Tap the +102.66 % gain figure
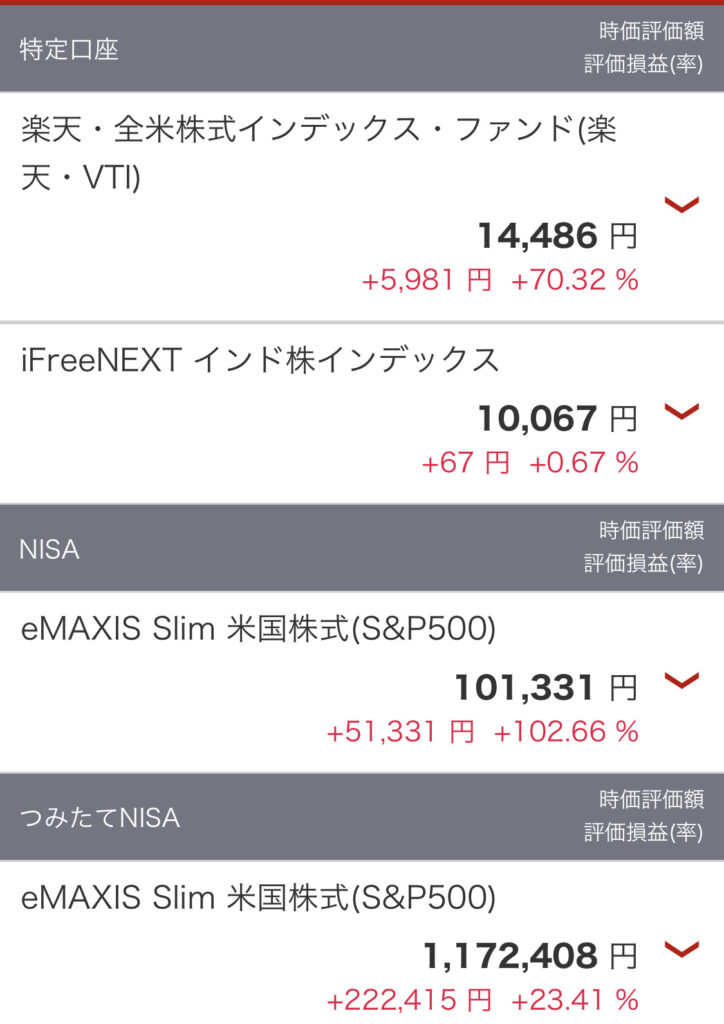The width and height of the screenshot is (724, 1024). tap(566, 732)
